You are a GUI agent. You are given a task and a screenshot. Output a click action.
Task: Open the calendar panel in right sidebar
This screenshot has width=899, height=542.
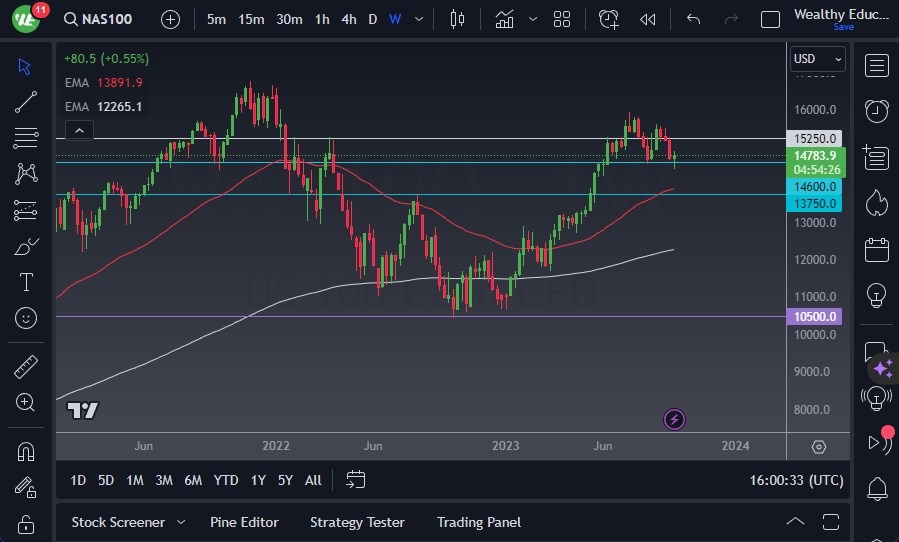point(877,248)
